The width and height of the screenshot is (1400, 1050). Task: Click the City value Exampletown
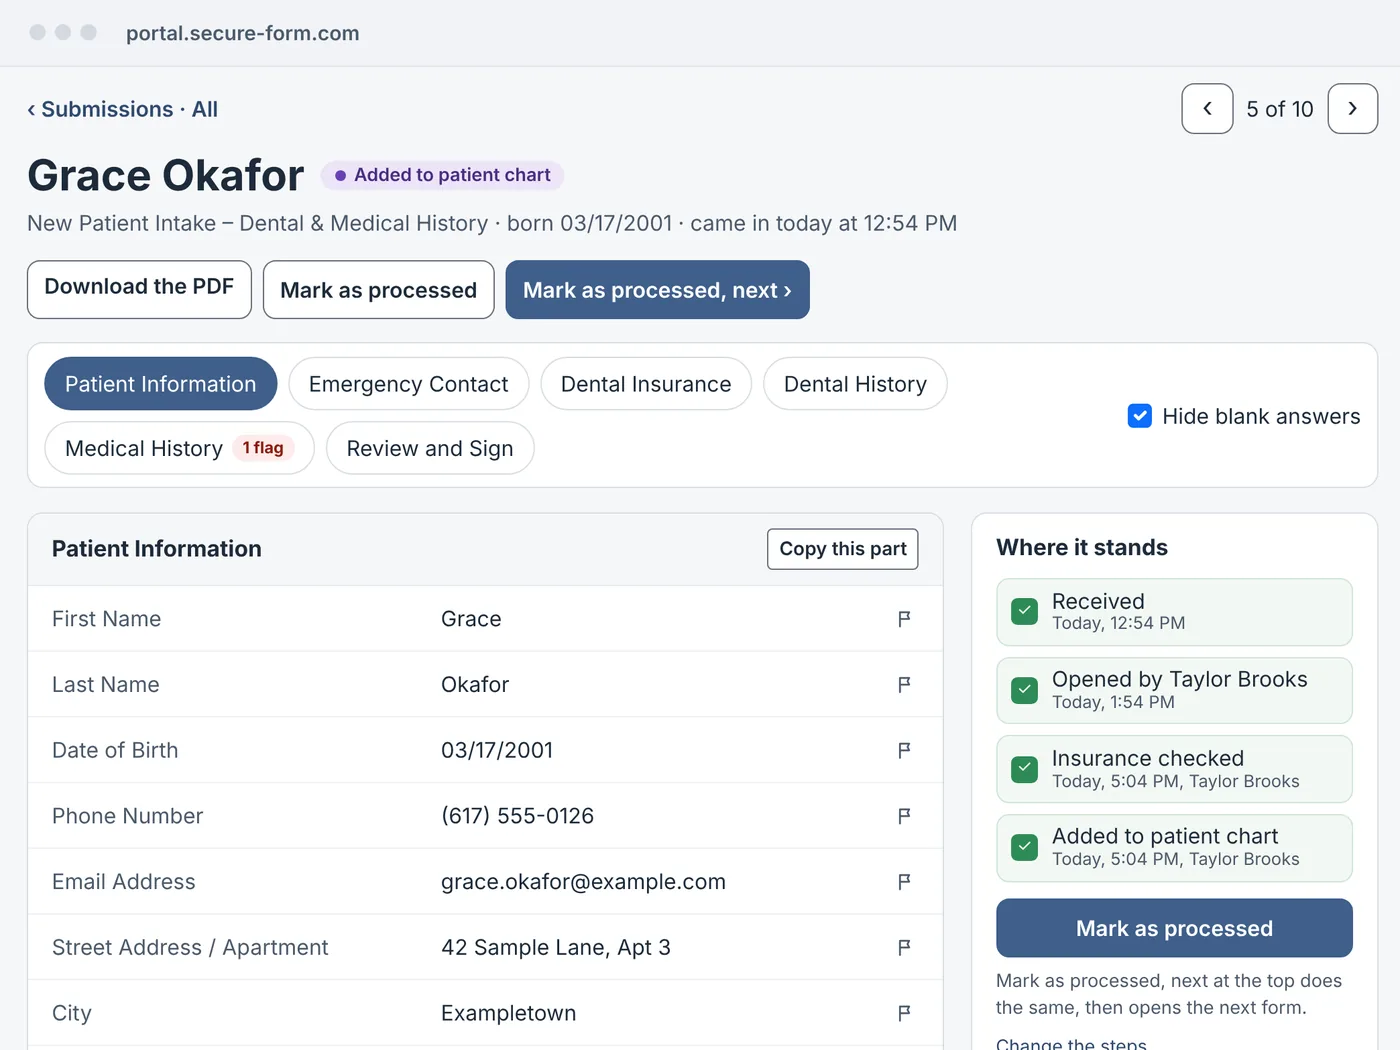(x=509, y=1013)
